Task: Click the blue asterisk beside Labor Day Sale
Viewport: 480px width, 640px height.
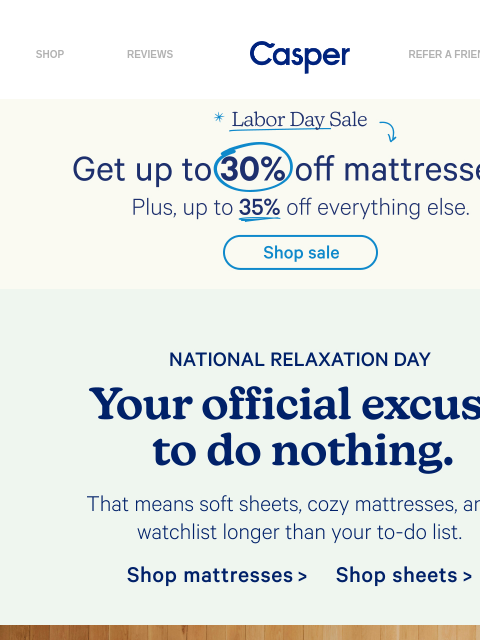Action: pos(219,118)
